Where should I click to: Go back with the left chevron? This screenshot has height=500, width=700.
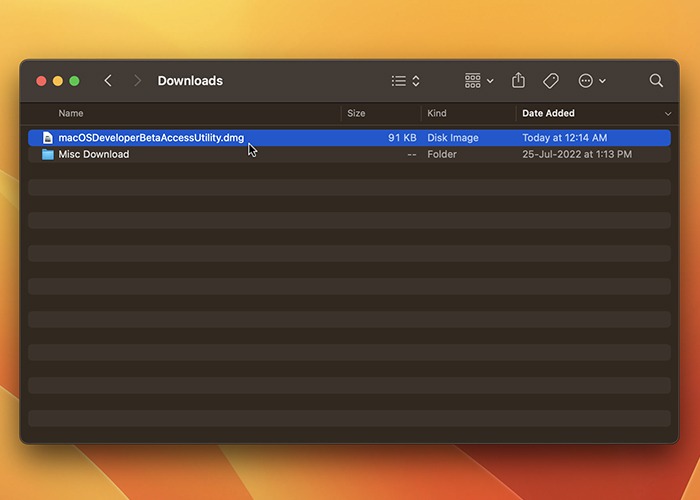point(108,81)
